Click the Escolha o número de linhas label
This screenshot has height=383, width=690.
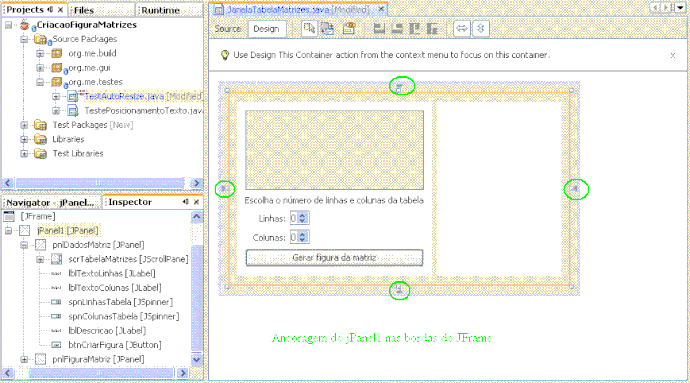334,200
